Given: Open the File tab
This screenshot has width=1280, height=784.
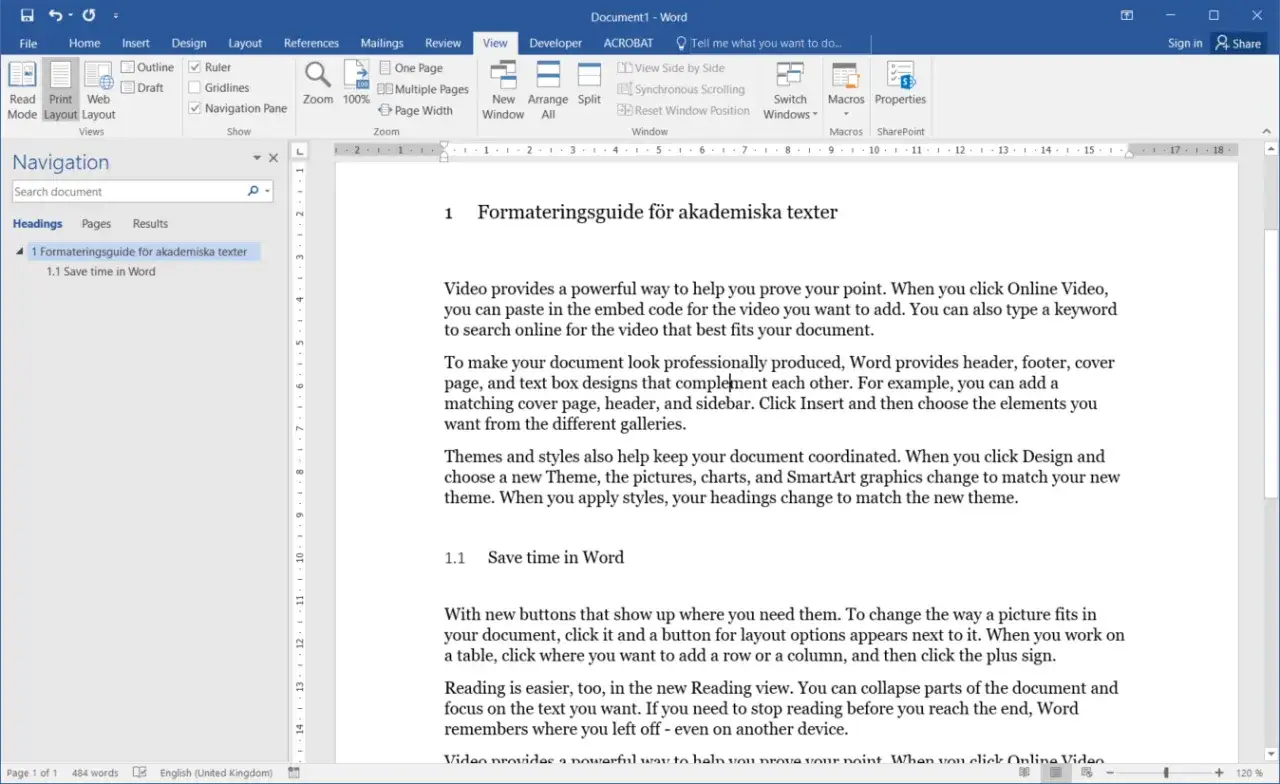Looking at the screenshot, I should point(28,43).
